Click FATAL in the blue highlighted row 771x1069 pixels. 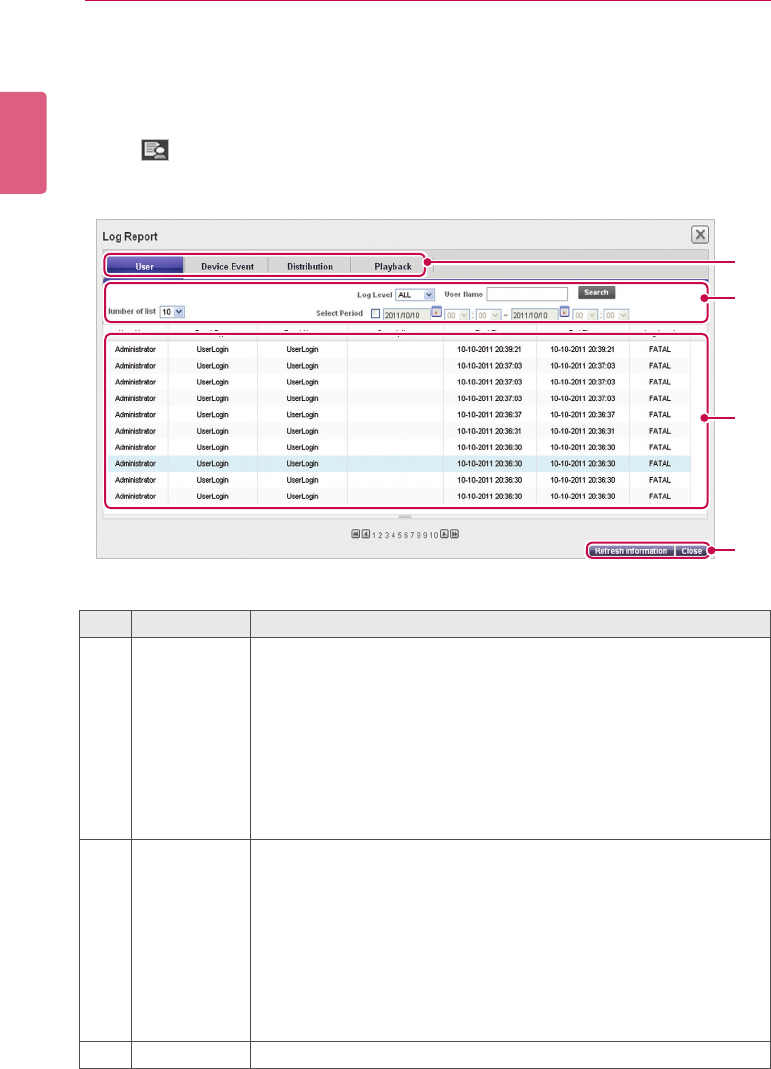660,464
